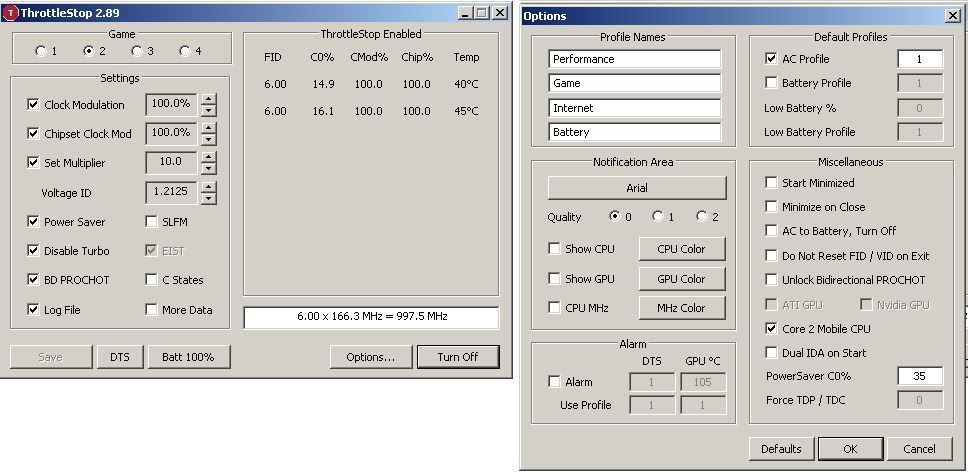Lower Voltage ID with down arrow

pos(209,198)
